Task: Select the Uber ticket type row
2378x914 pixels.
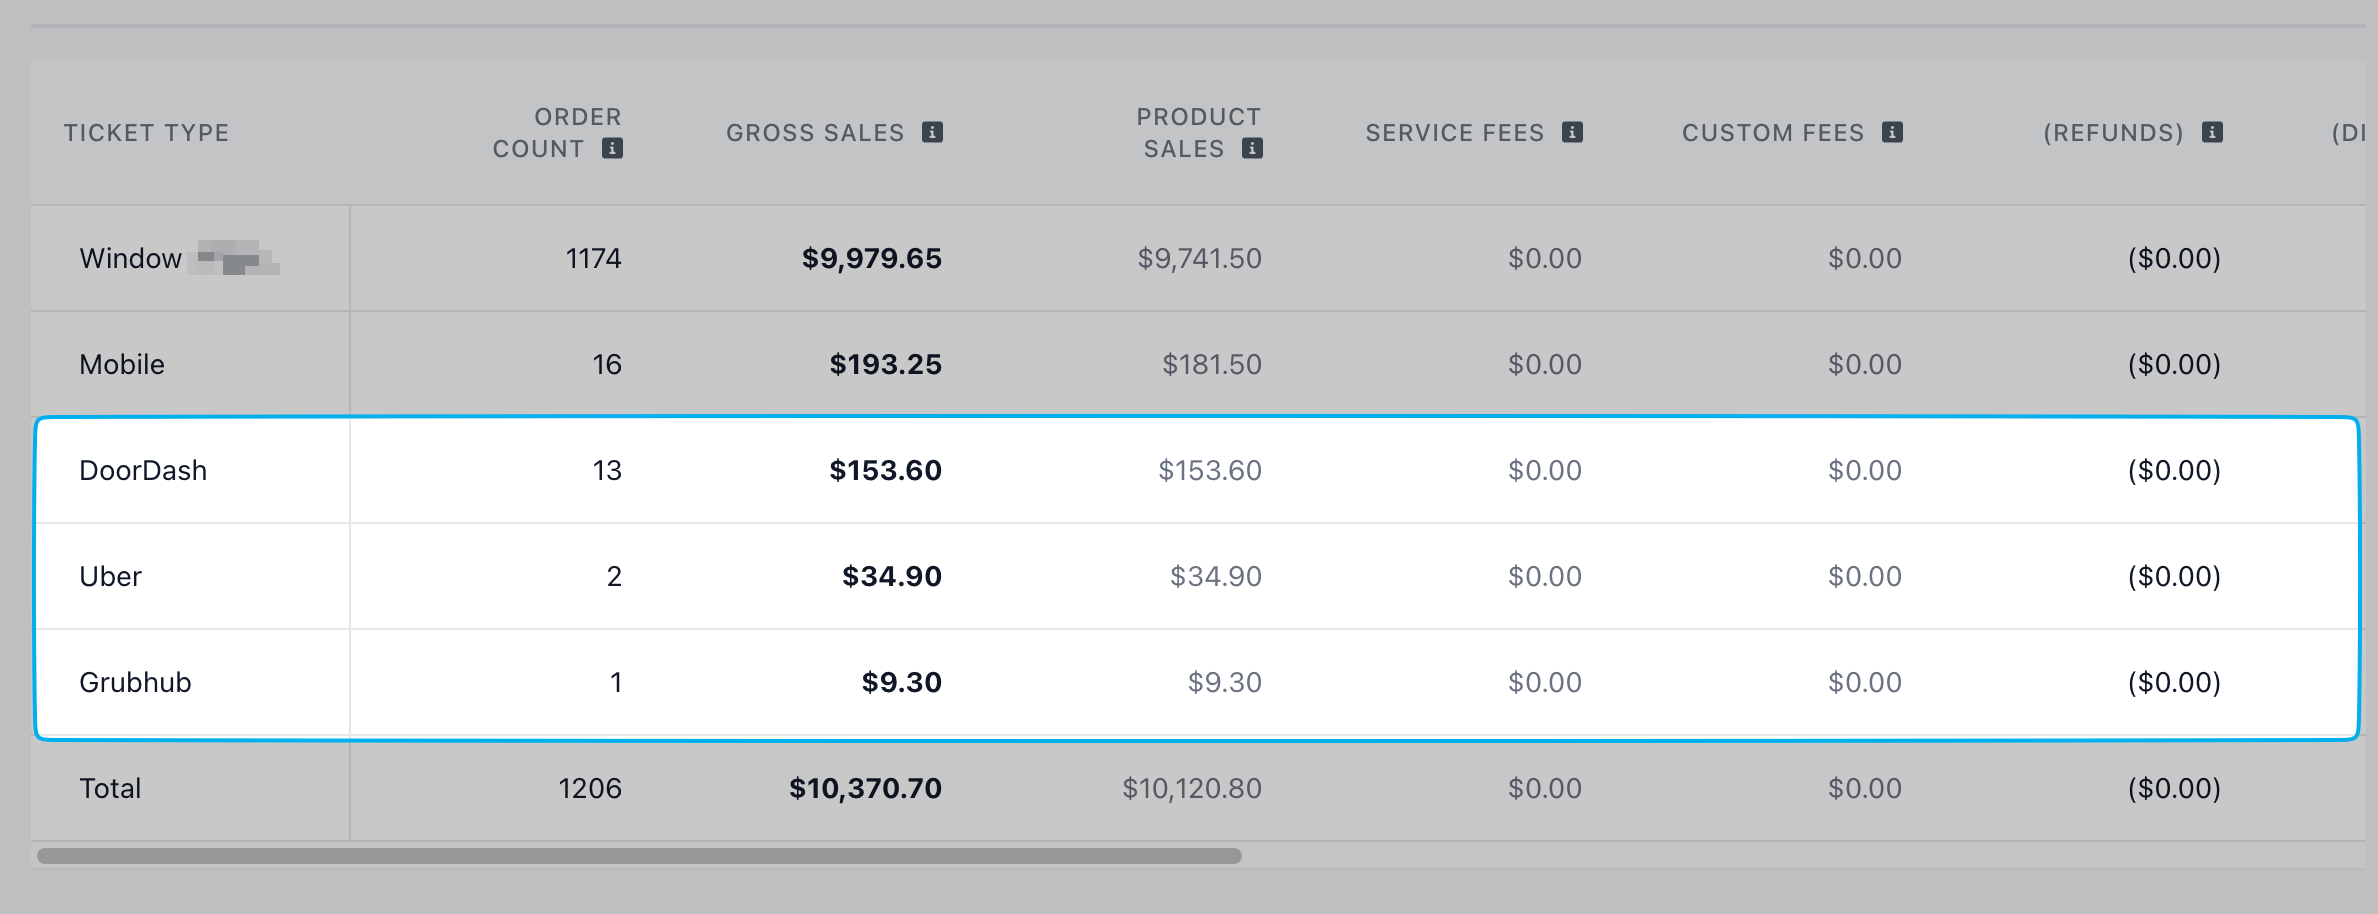Action: [x=110, y=576]
